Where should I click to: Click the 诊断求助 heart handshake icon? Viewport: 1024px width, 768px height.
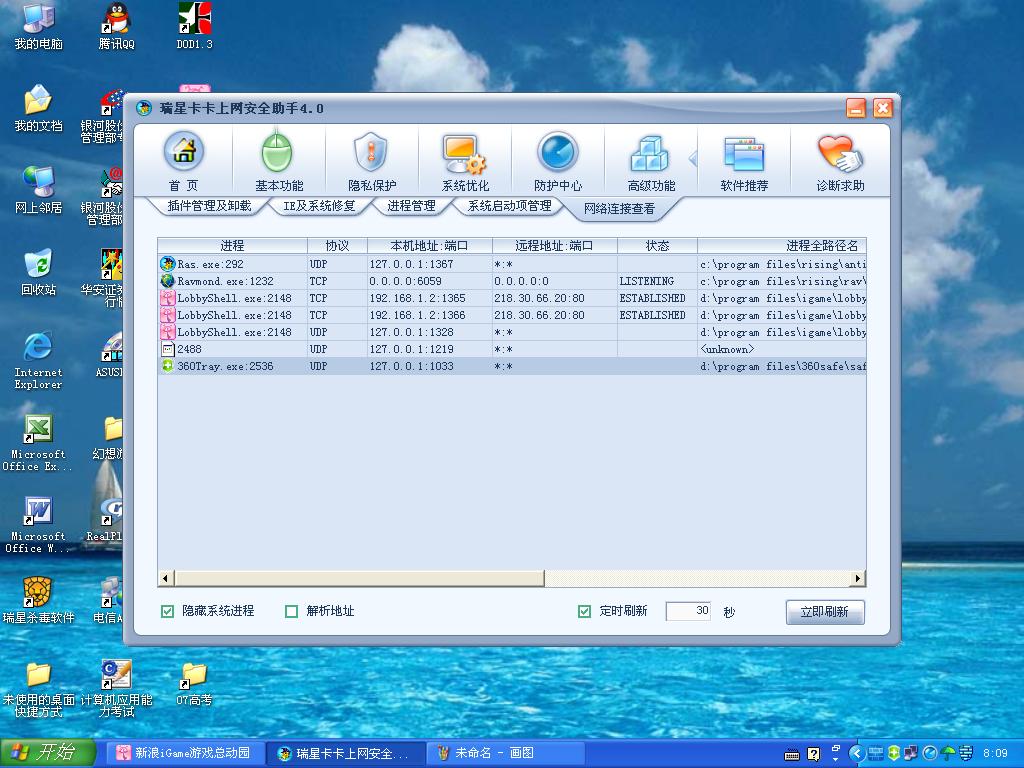click(x=839, y=153)
